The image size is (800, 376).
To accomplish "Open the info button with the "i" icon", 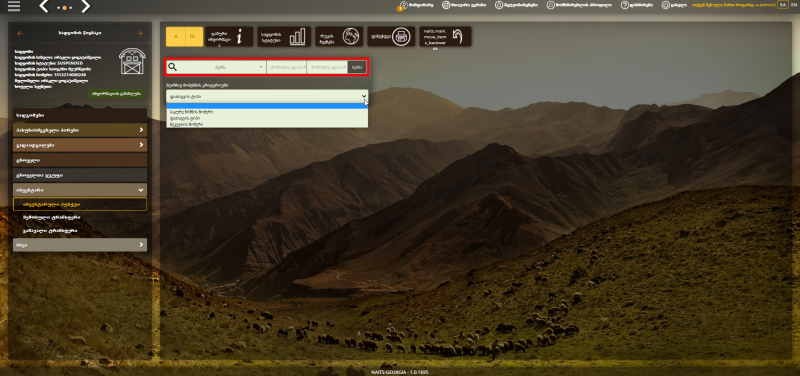I will 230,37.
